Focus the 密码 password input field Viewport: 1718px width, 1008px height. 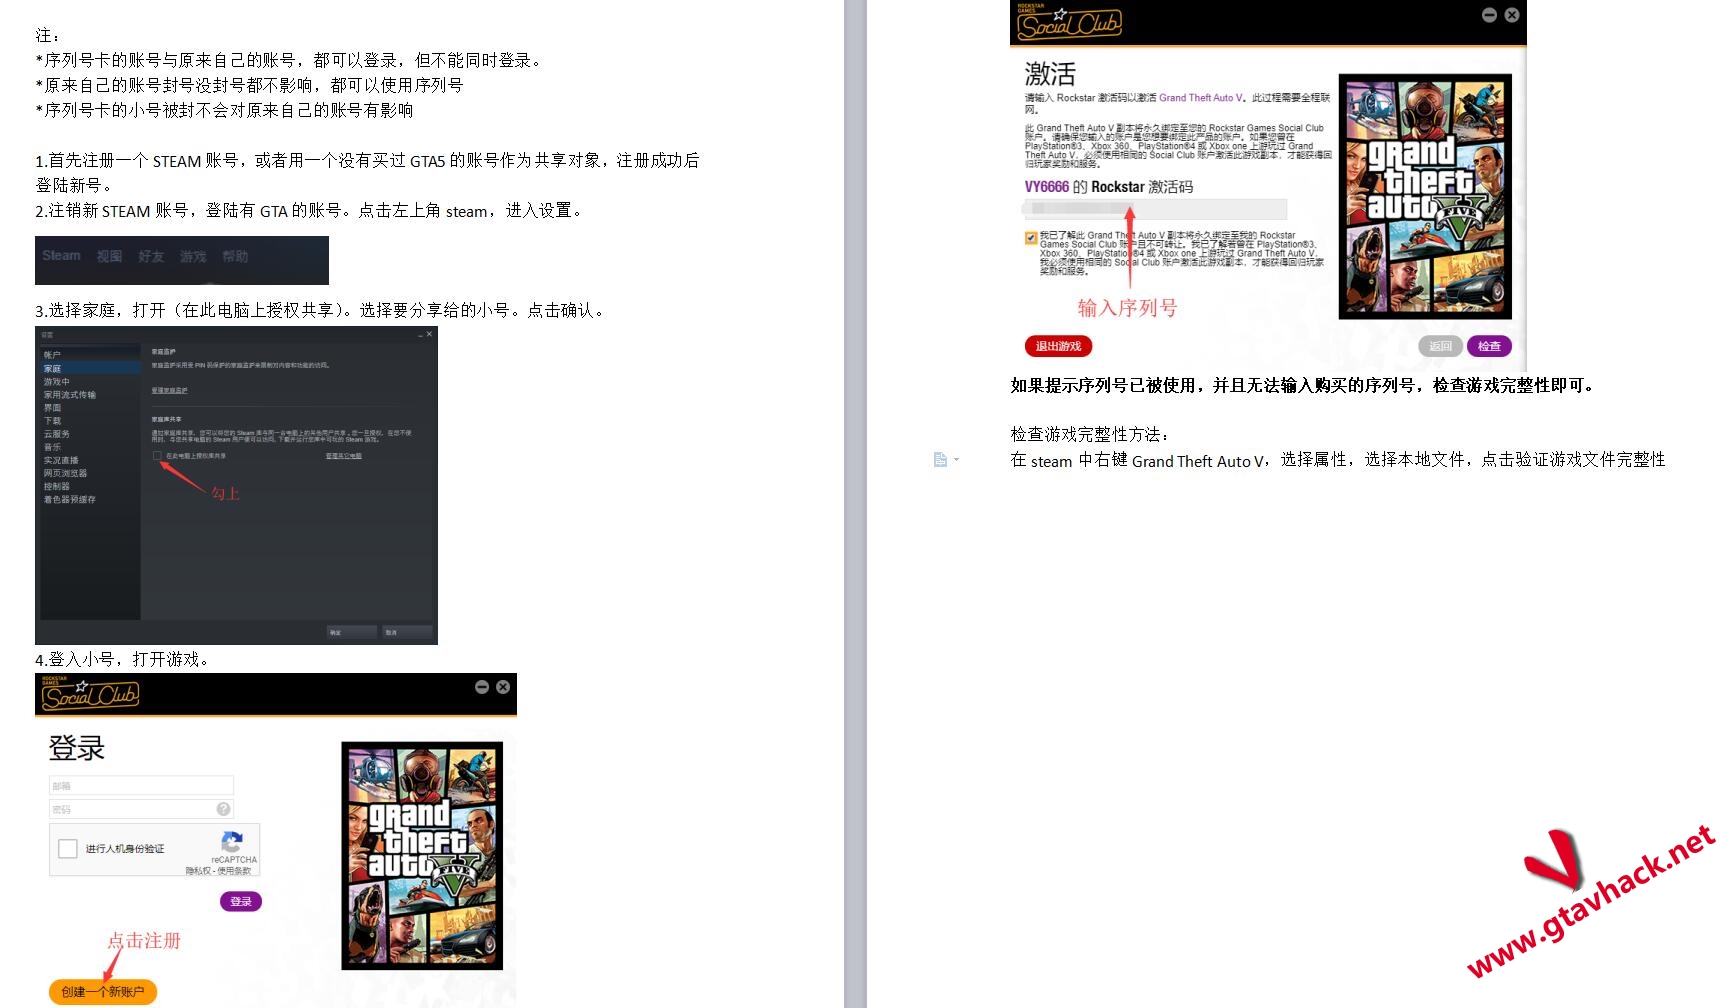point(141,808)
